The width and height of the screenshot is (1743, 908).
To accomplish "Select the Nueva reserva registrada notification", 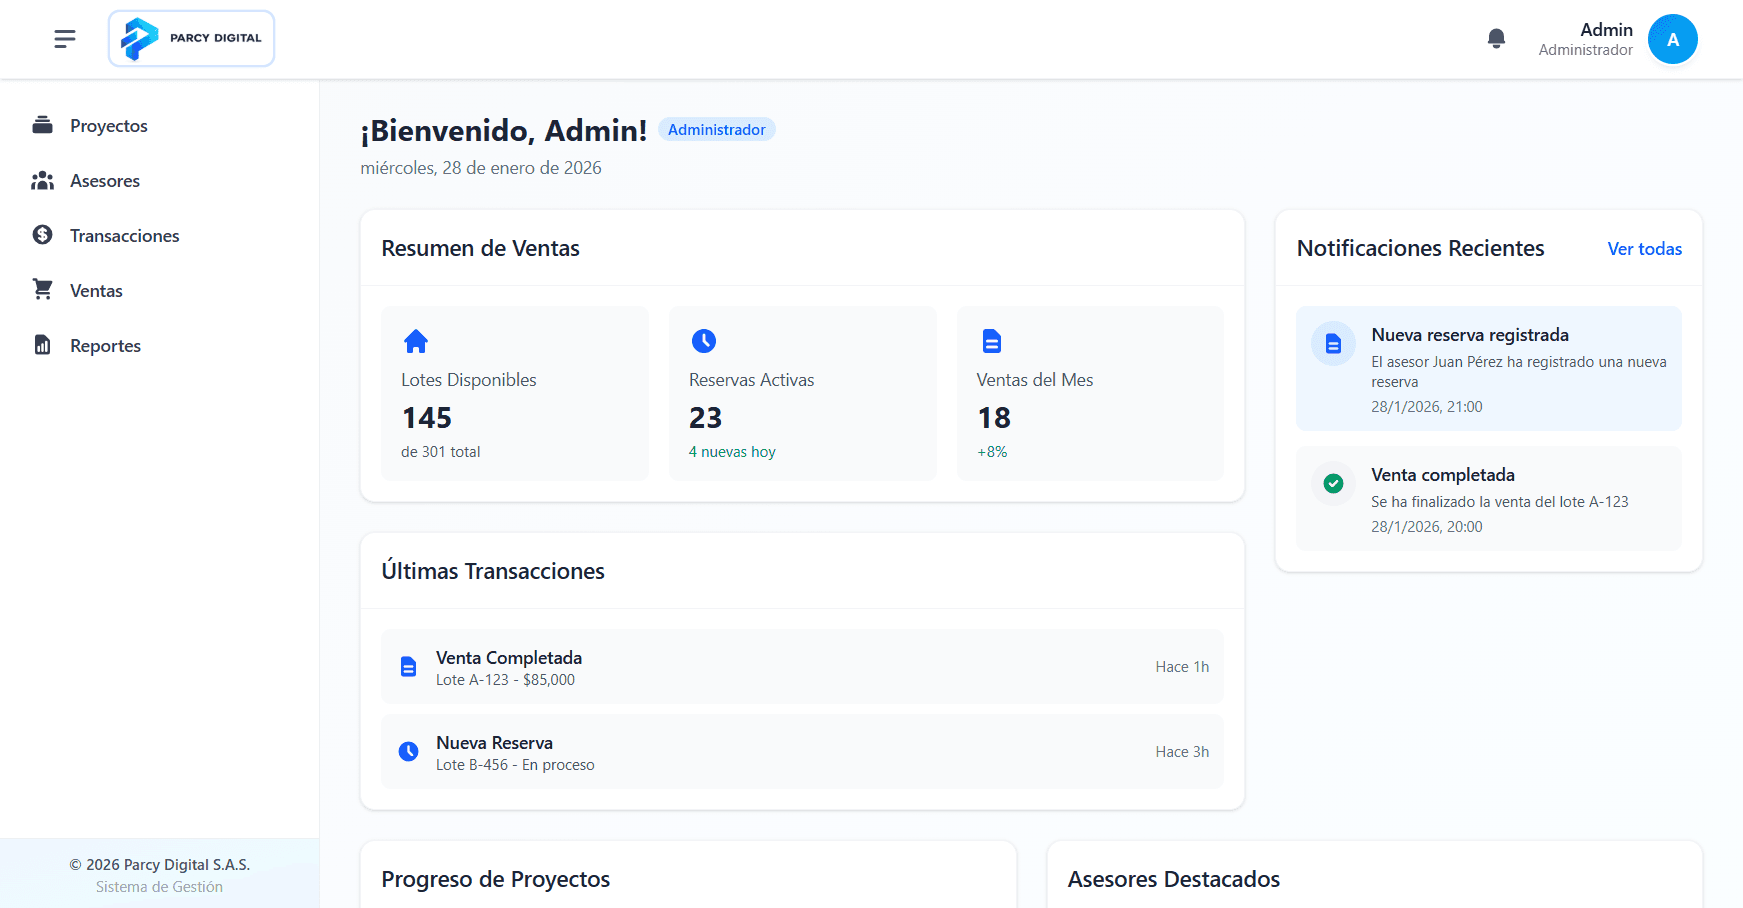I will (x=1488, y=369).
